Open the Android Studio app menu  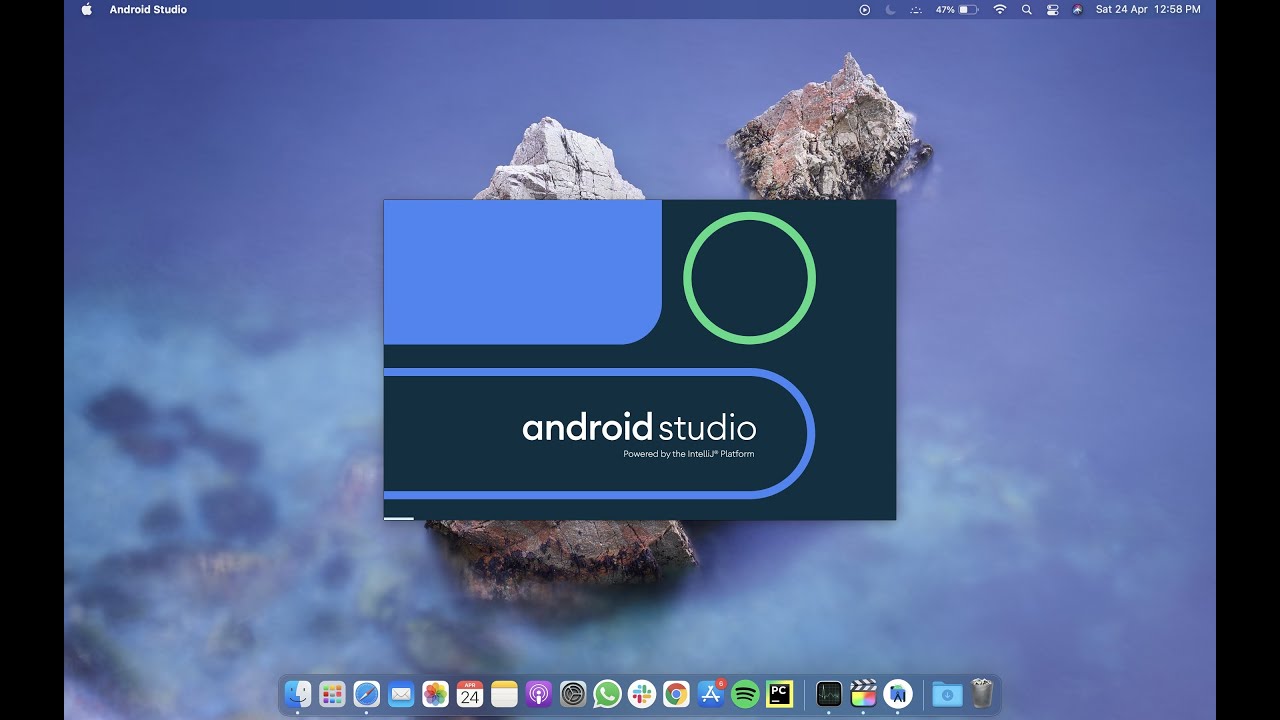click(148, 10)
